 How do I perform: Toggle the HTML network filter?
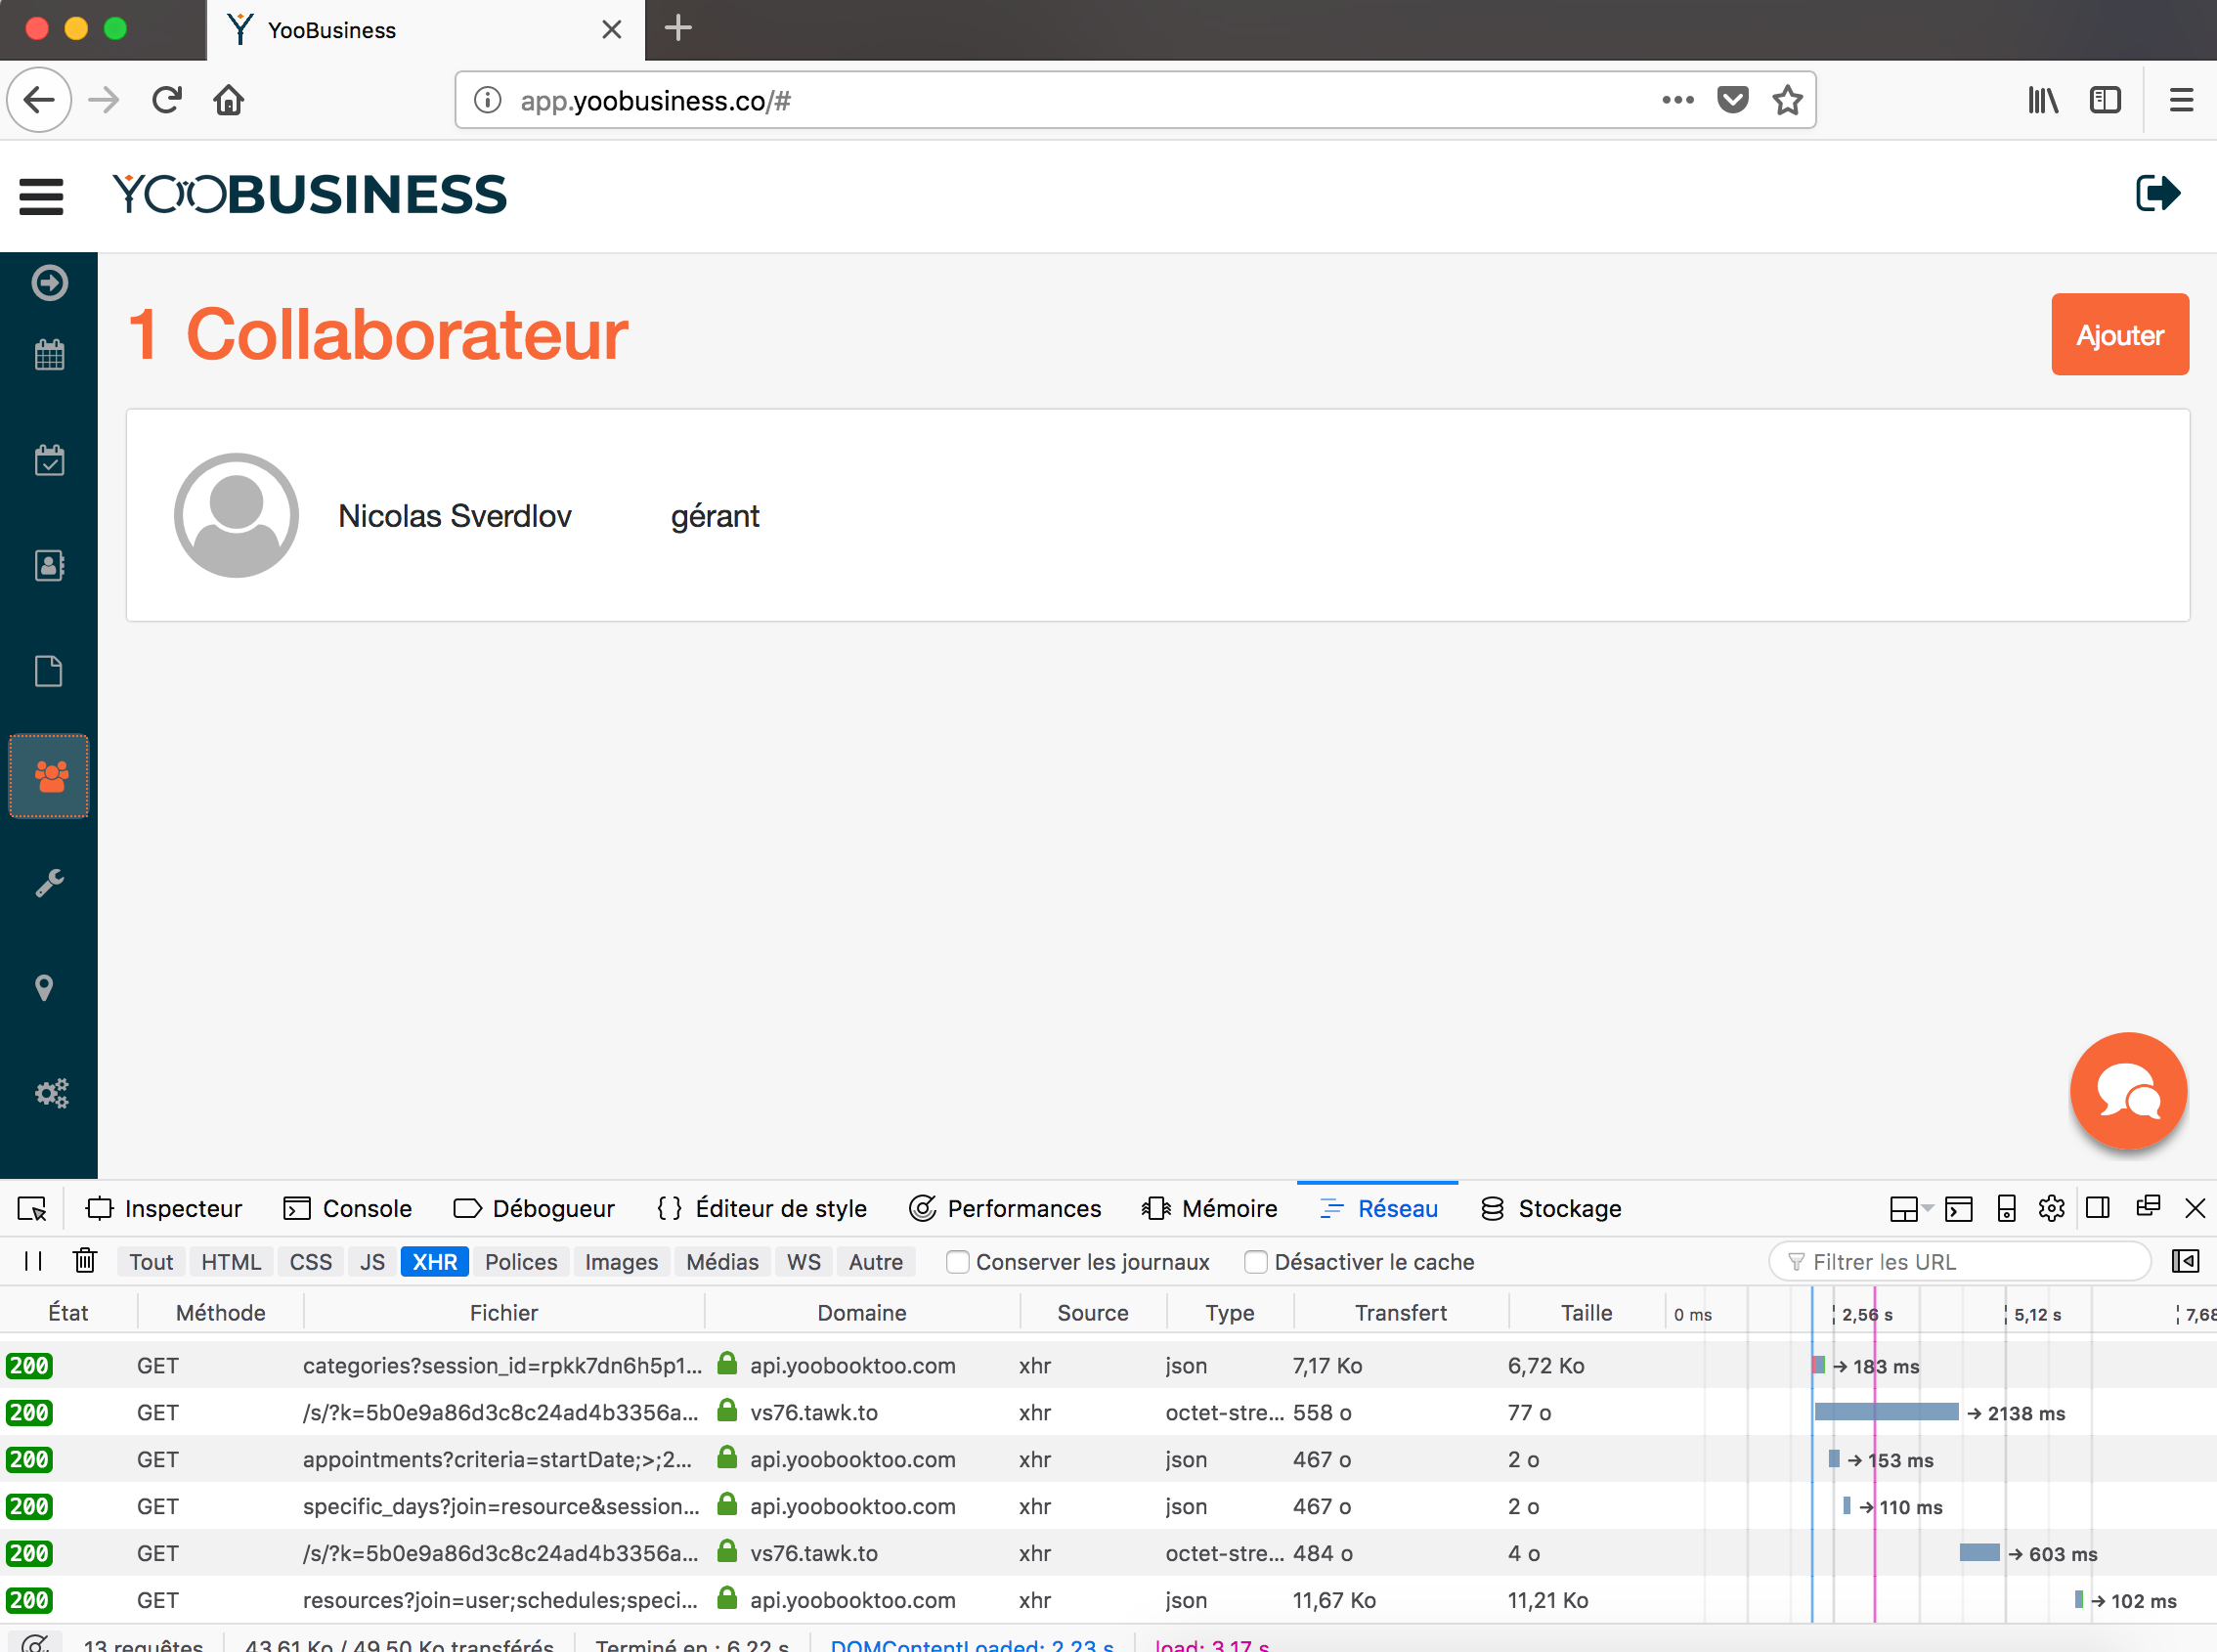point(231,1262)
